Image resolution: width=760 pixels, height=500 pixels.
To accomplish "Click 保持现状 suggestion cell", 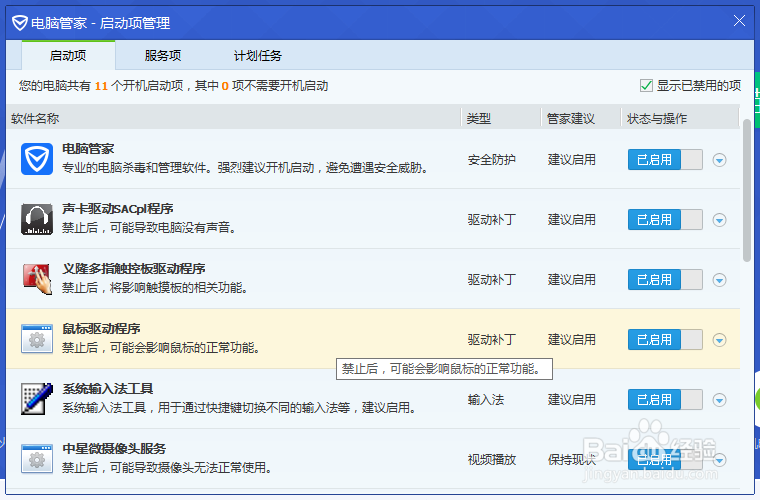I will coord(571,460).
